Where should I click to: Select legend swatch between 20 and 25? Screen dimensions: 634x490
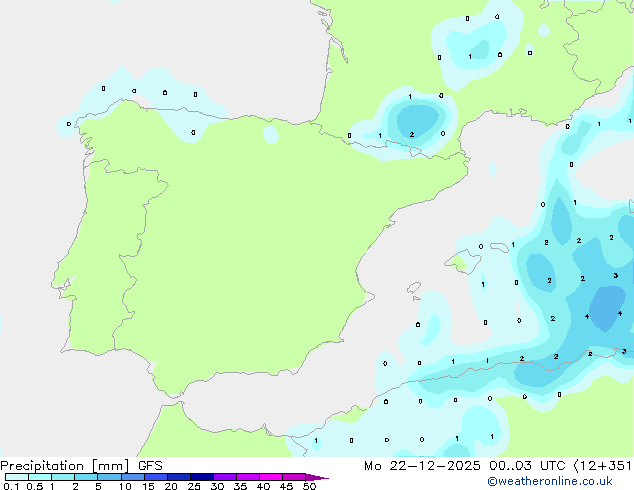pyautogui.click(x=179, y=477)
